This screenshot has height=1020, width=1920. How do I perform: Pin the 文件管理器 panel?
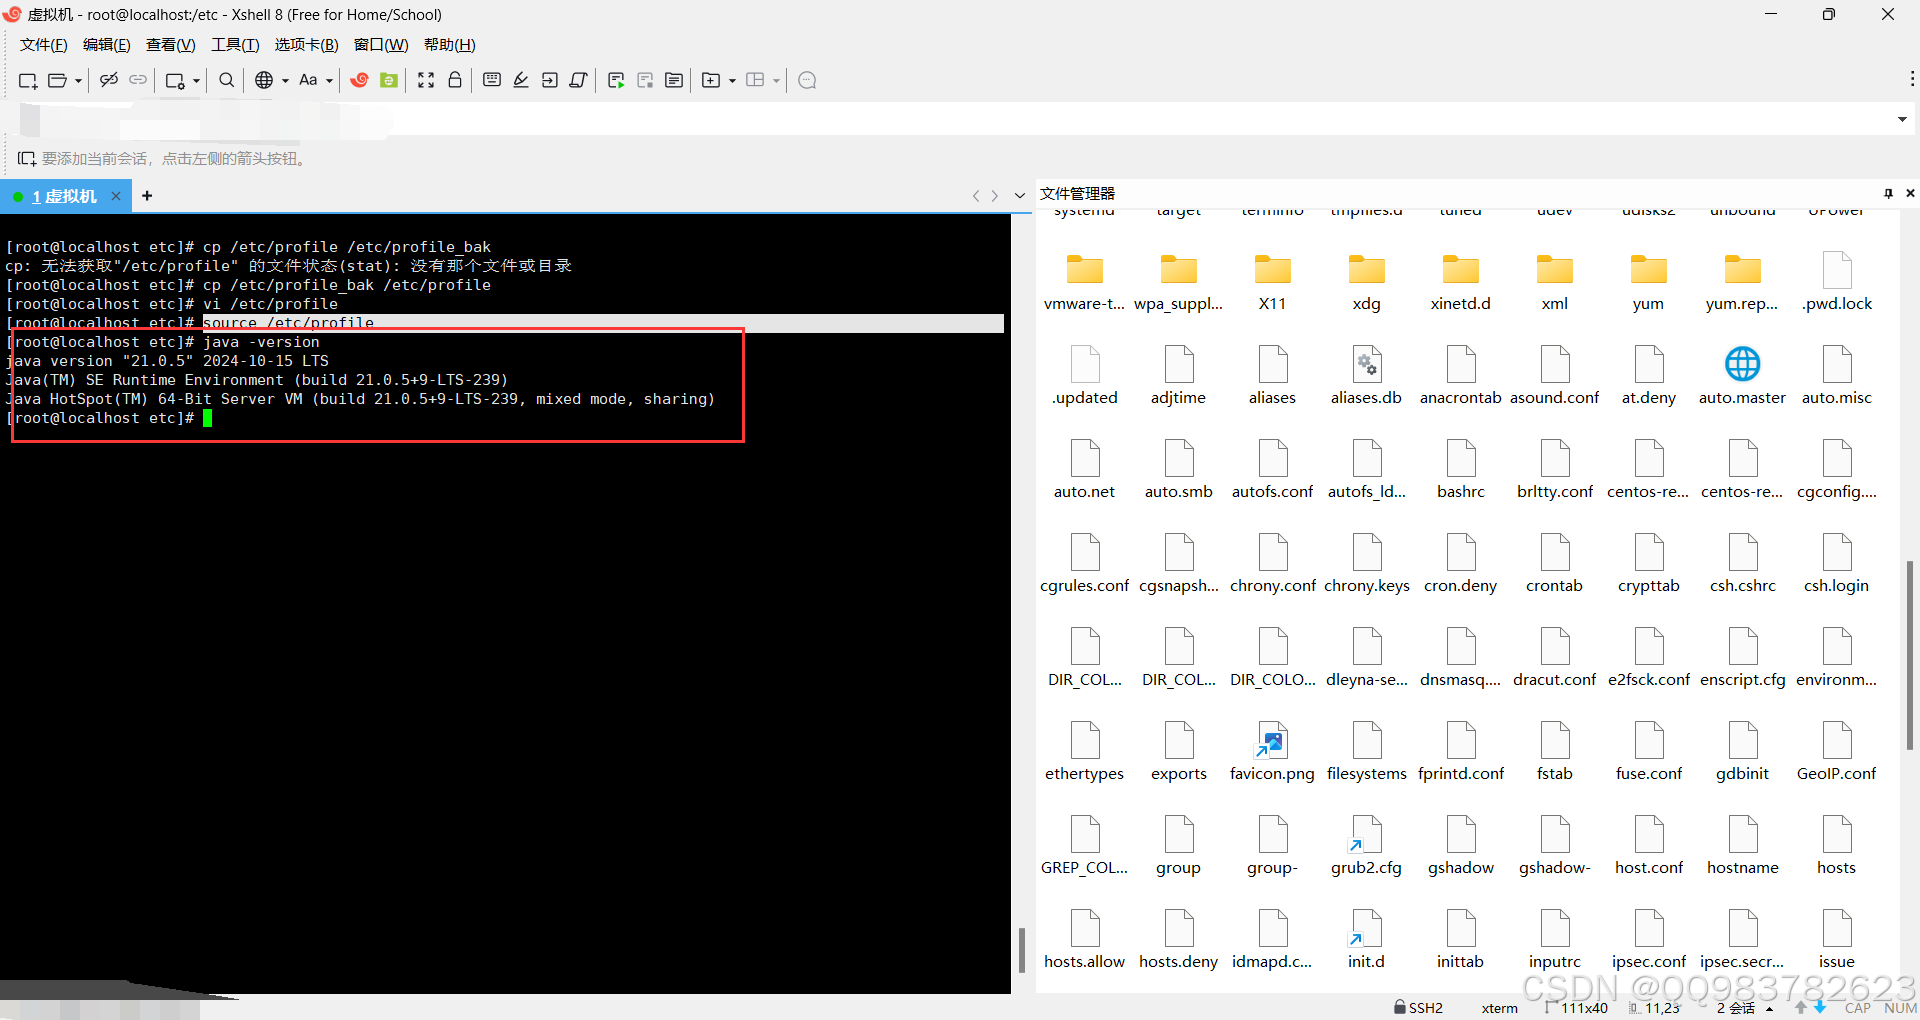coord(1888,193)
